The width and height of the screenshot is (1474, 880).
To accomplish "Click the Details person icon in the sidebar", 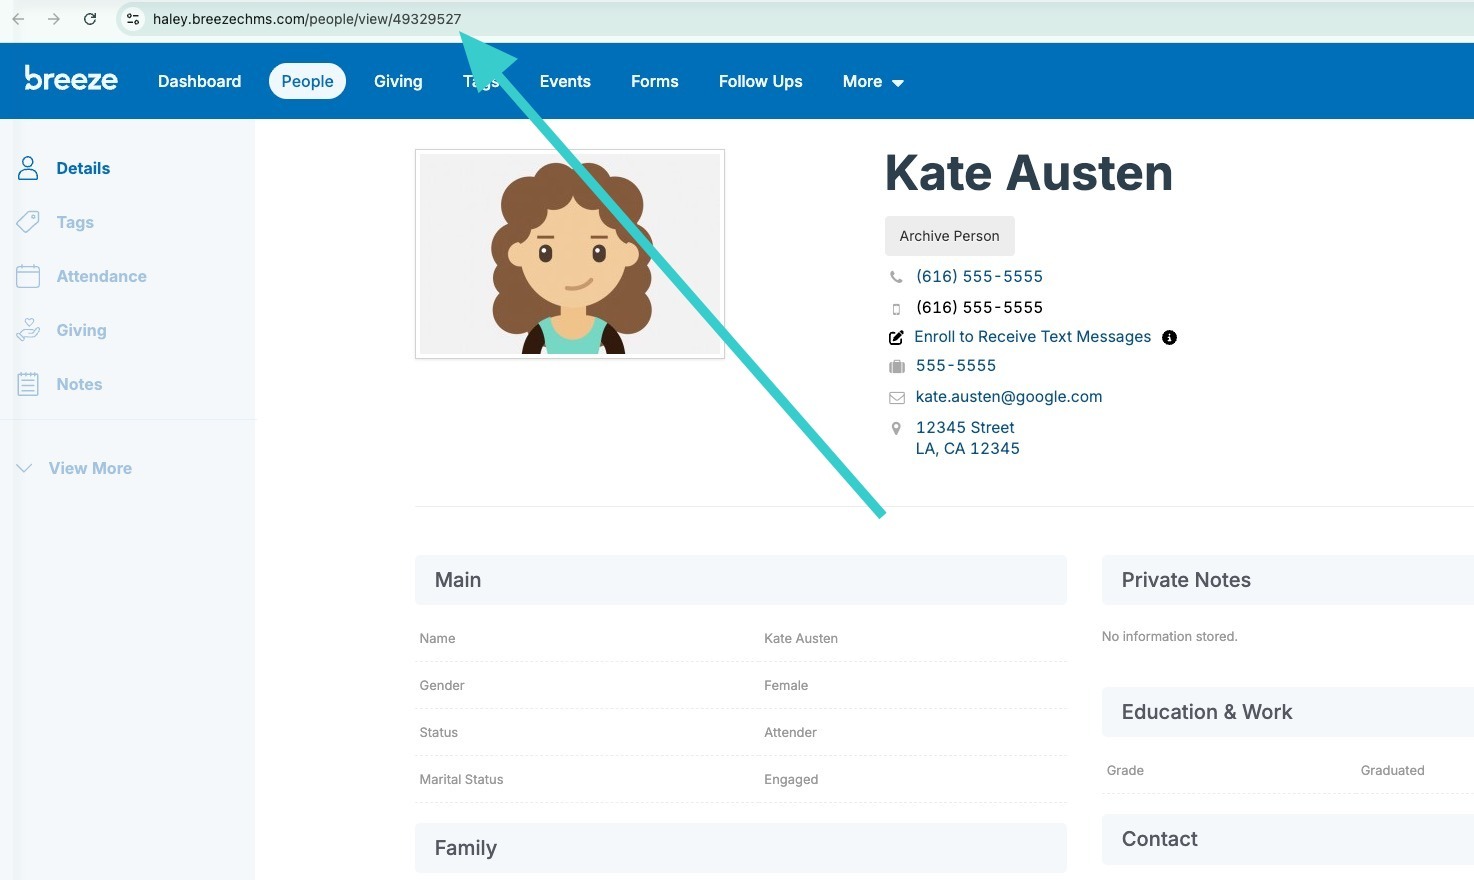I will pos(28,168).
